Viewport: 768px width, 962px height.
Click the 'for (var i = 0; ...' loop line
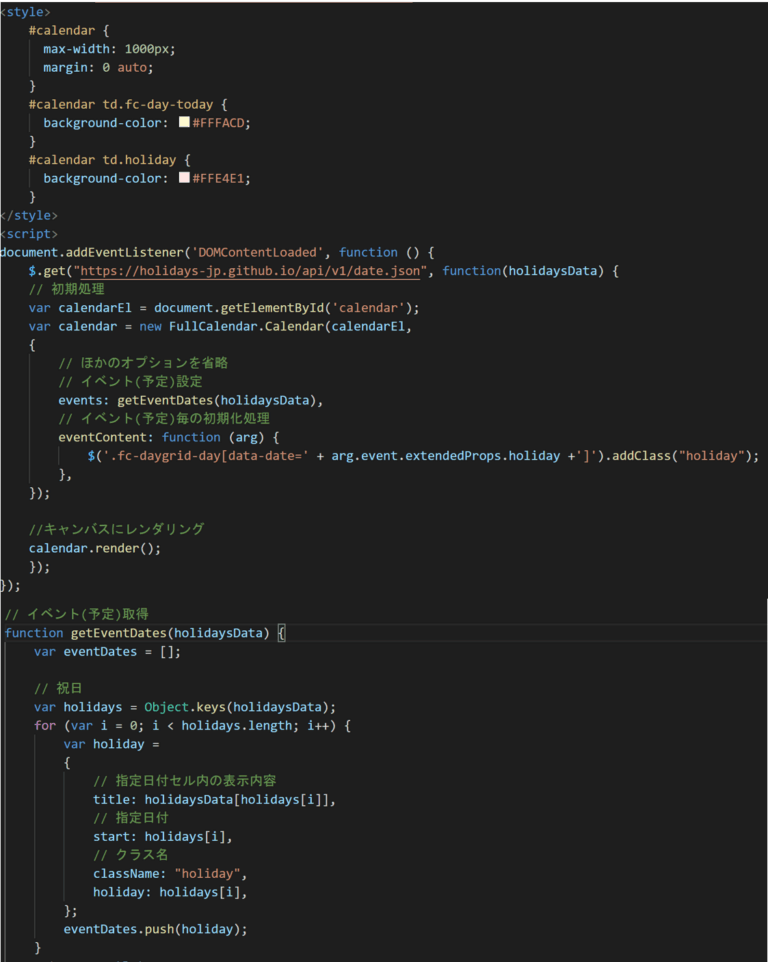pos(192,725)
